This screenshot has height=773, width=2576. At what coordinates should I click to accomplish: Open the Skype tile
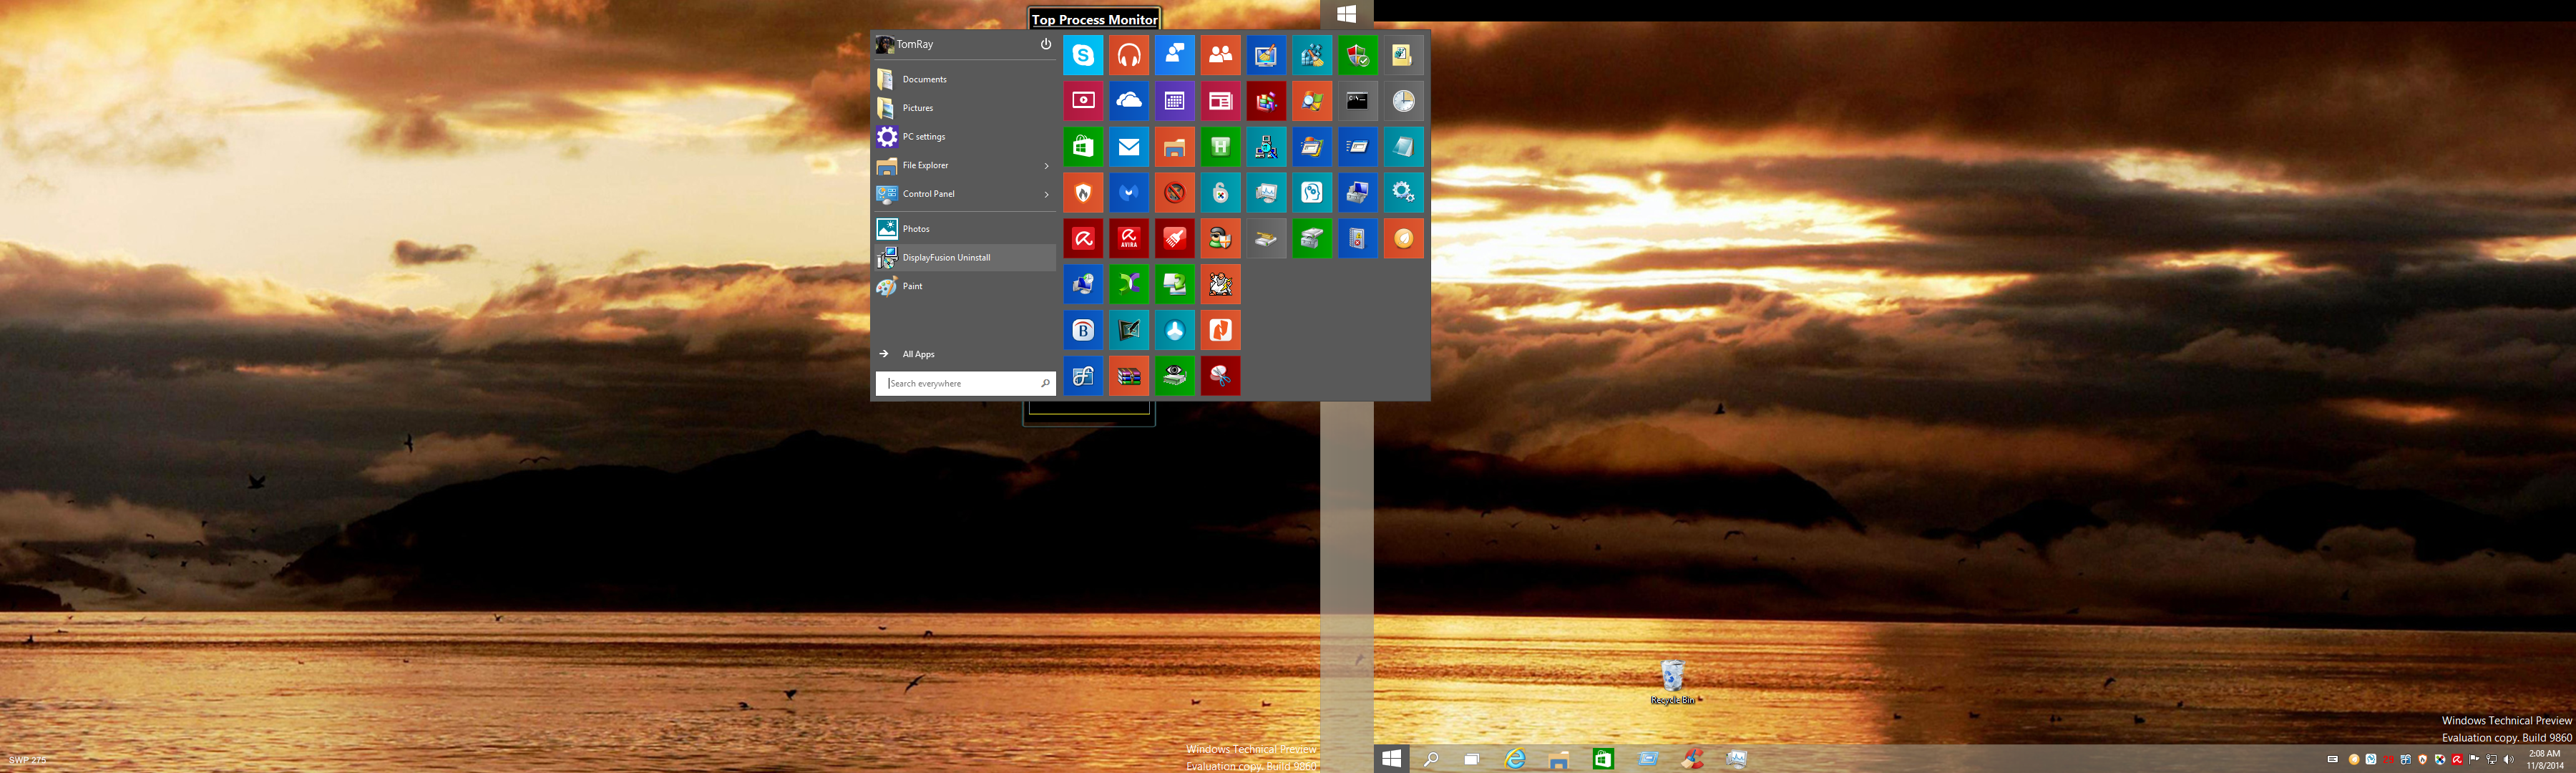click(x=1083, y=55)
